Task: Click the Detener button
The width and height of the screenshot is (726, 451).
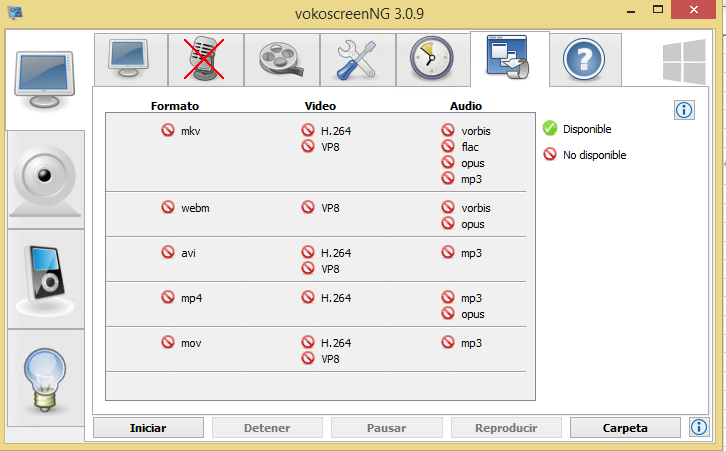Action: tap(267, 428)
